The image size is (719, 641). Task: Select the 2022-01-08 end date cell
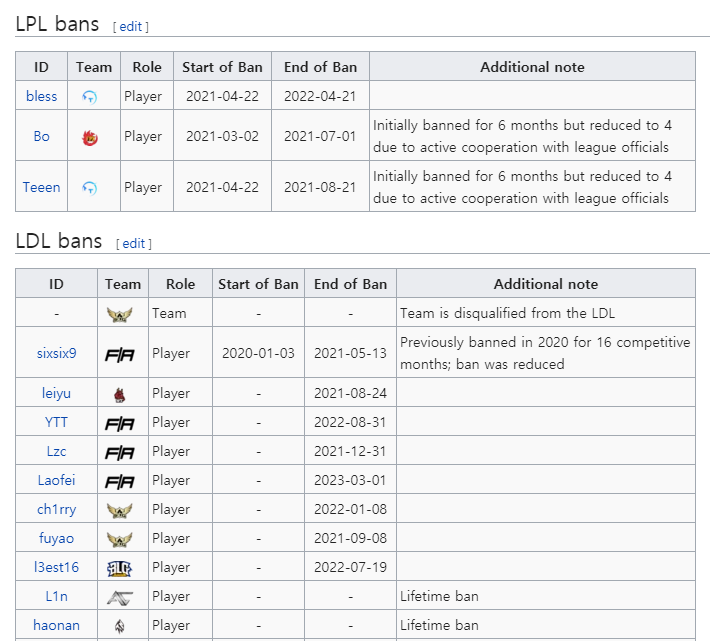point(351,508)
